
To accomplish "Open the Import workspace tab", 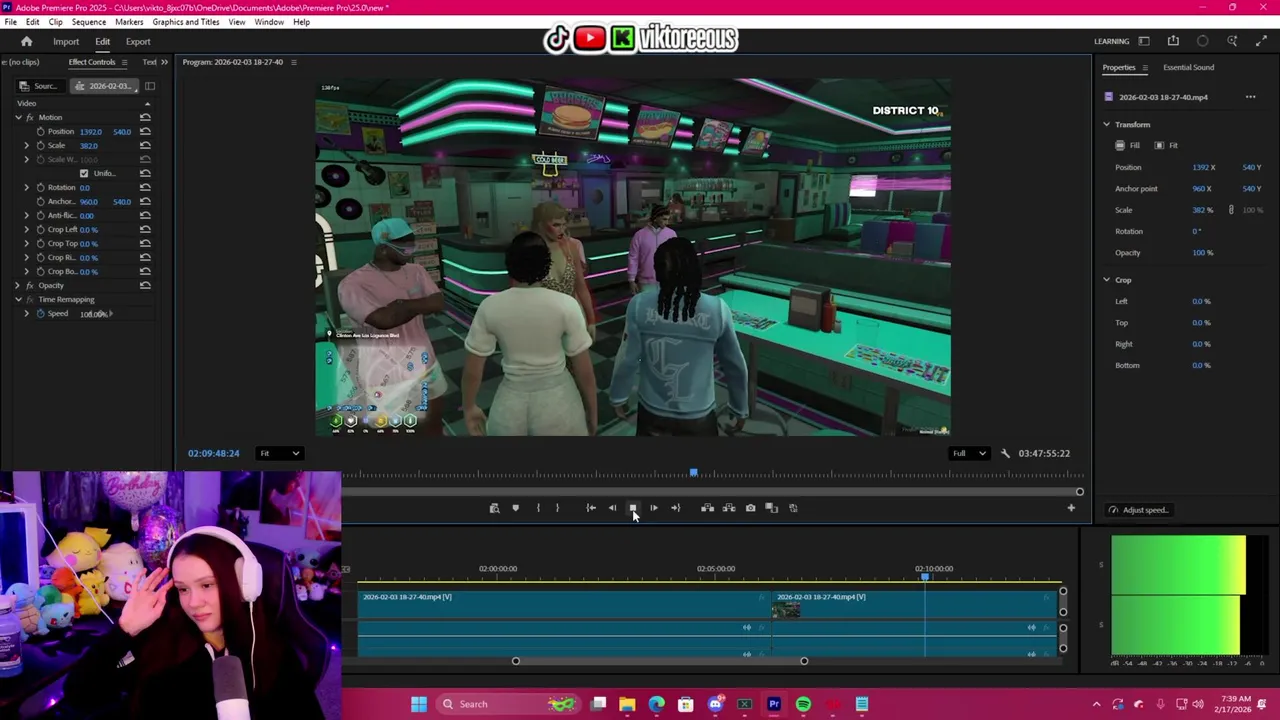I will [x=66, y=42].
